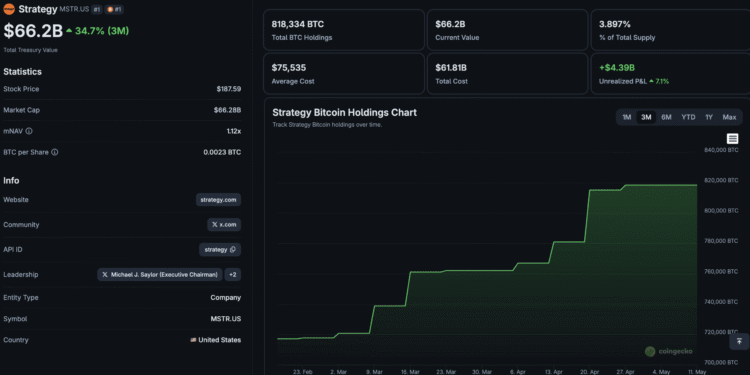Click the 16. Mar date axis label

coord(410,372)
